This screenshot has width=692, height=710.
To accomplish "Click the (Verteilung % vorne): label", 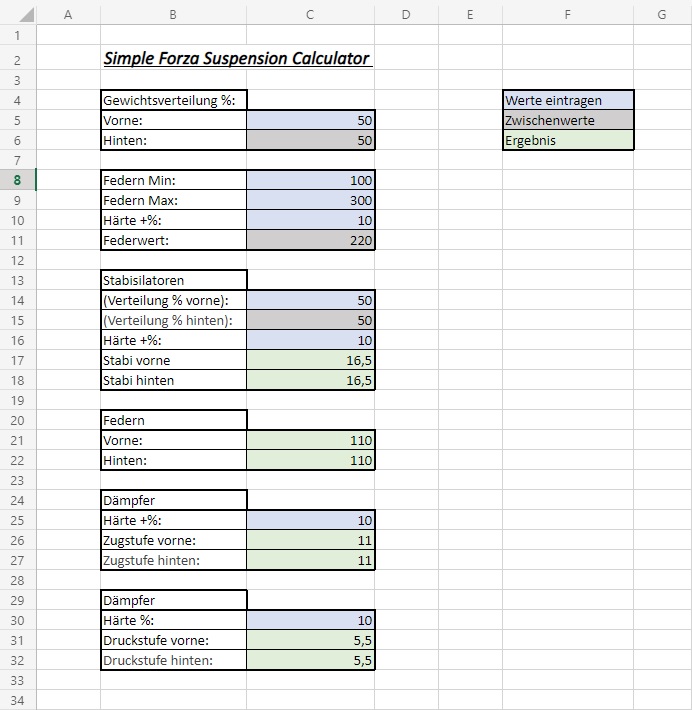I will pyautogui.click(x=166, y=300).
